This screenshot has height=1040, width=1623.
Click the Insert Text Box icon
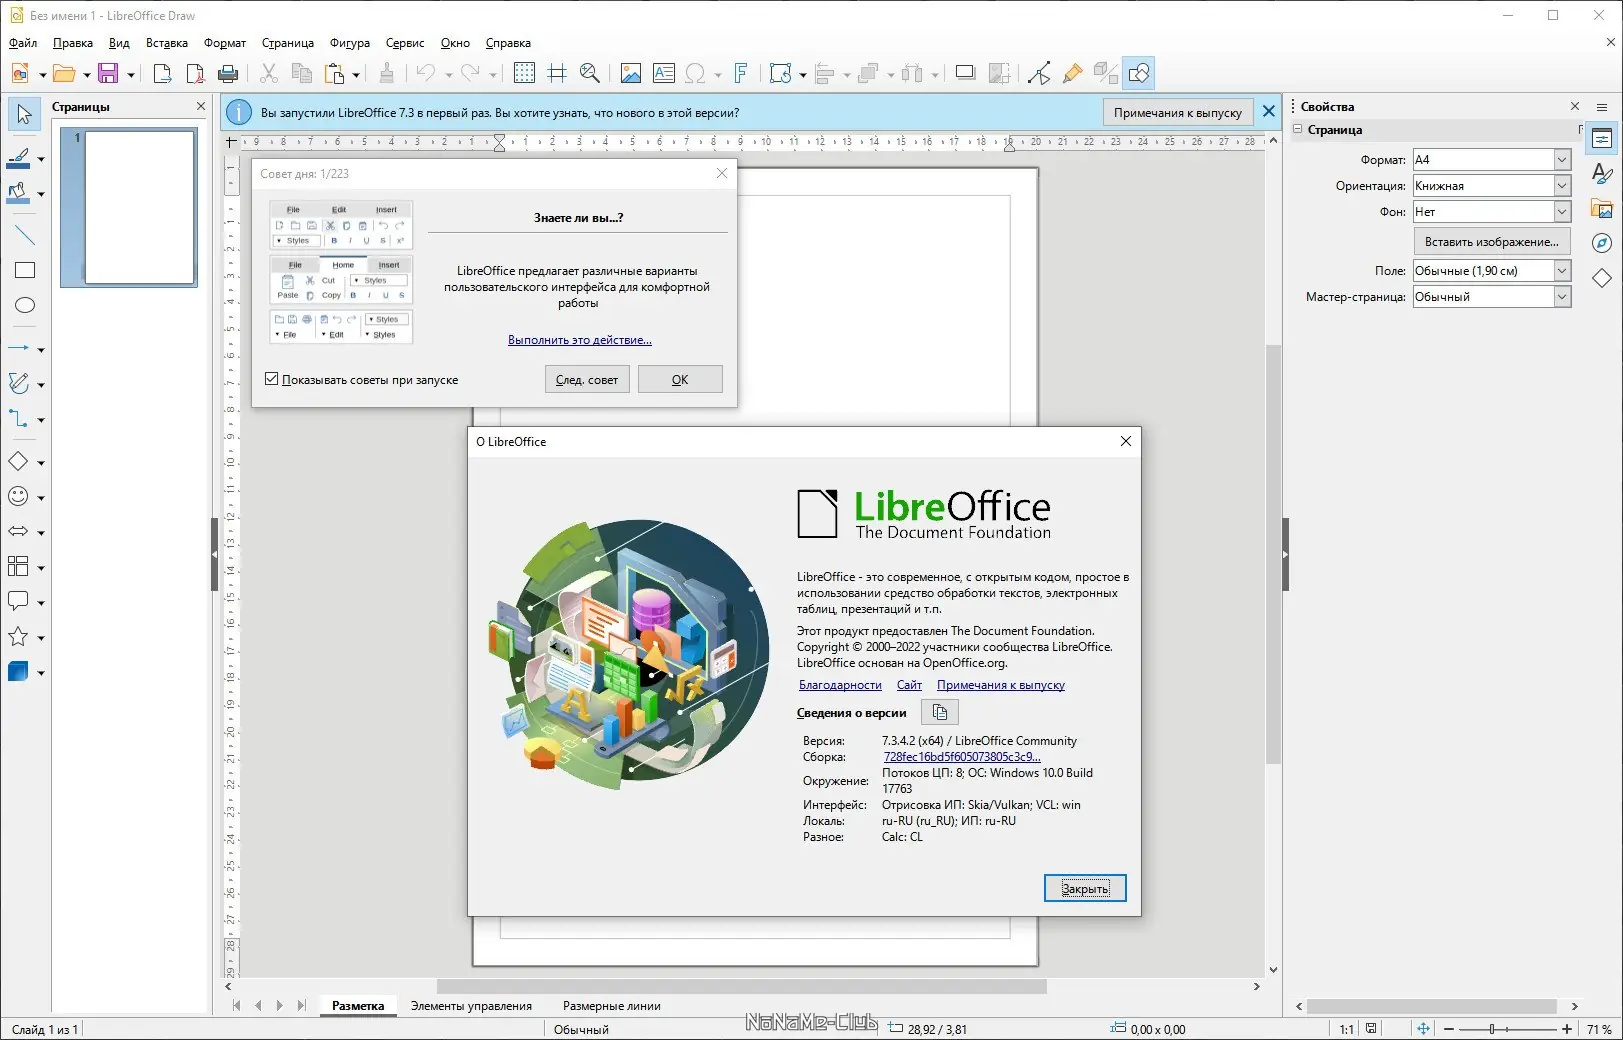click(x=664, y=73)
